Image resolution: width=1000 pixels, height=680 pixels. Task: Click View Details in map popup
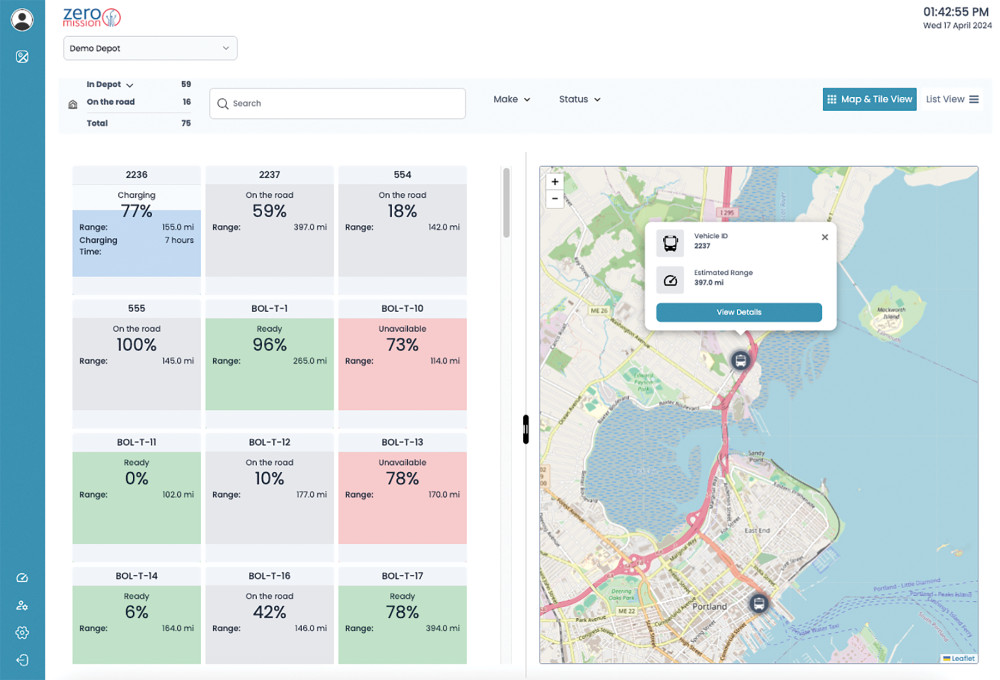[x=739, y=312]
